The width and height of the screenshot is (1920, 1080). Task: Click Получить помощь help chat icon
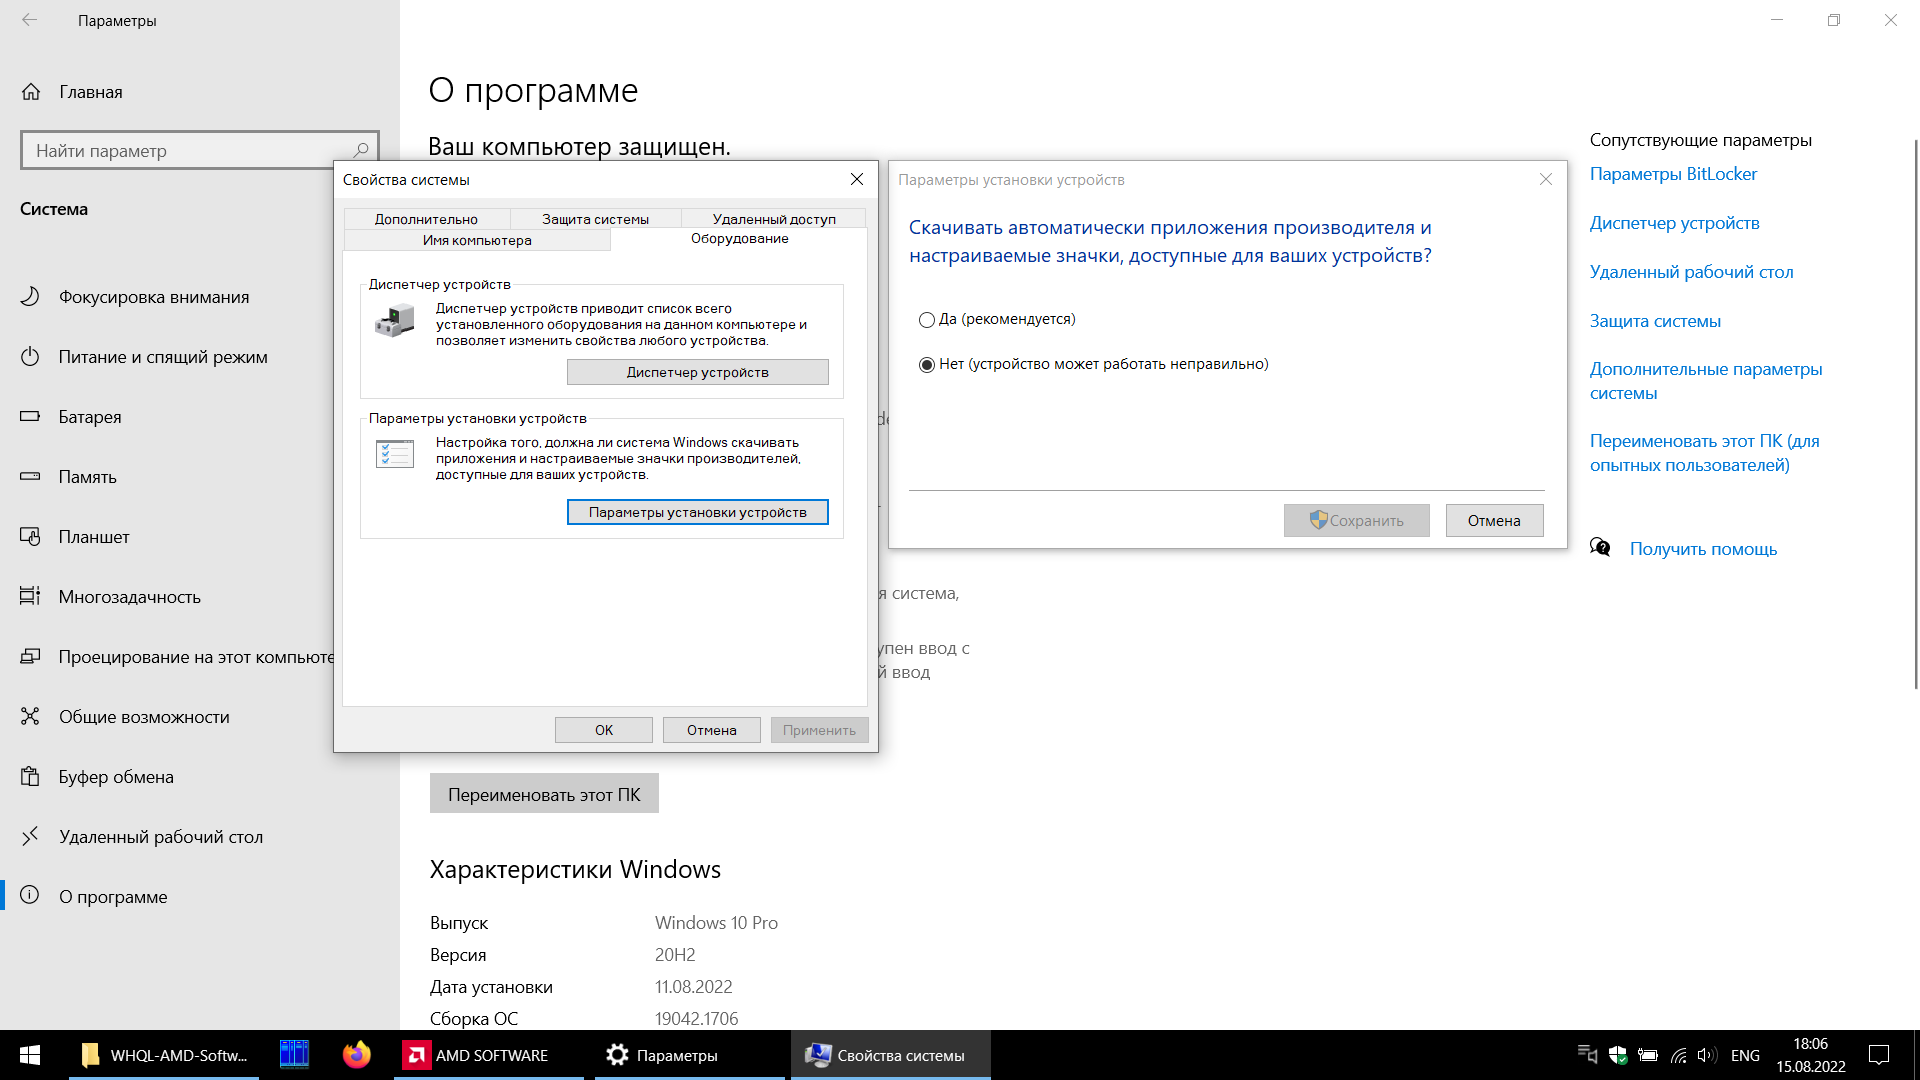(1600, 548)
